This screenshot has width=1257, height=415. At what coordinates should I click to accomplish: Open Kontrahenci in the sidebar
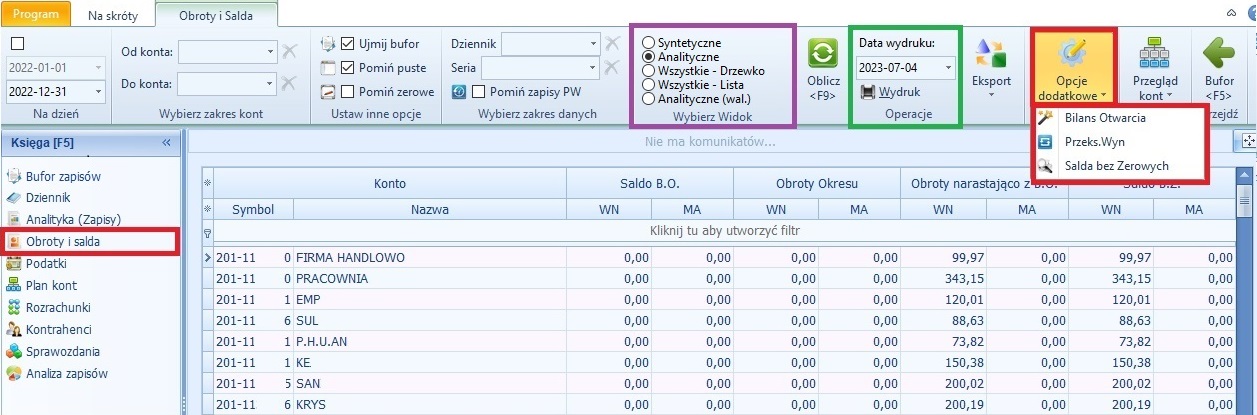(58, 330)
